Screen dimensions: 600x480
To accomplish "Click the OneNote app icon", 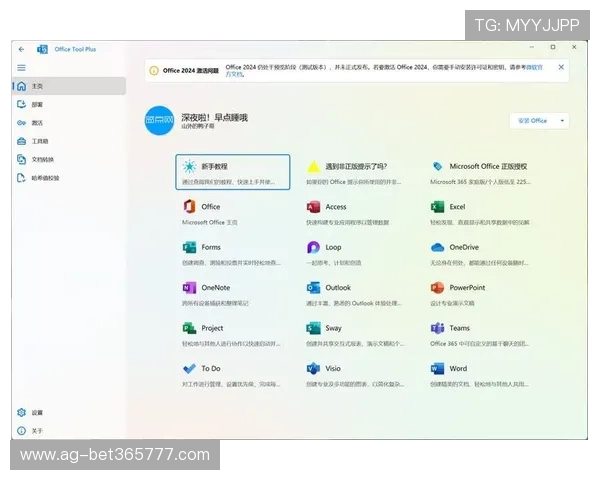I will pyautogui.click(x=189, y=287).
